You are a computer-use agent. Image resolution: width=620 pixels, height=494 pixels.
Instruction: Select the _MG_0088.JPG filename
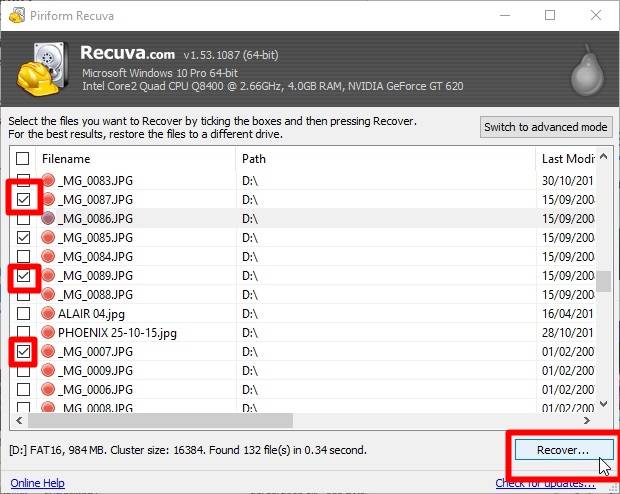click(x=95, y=295)
